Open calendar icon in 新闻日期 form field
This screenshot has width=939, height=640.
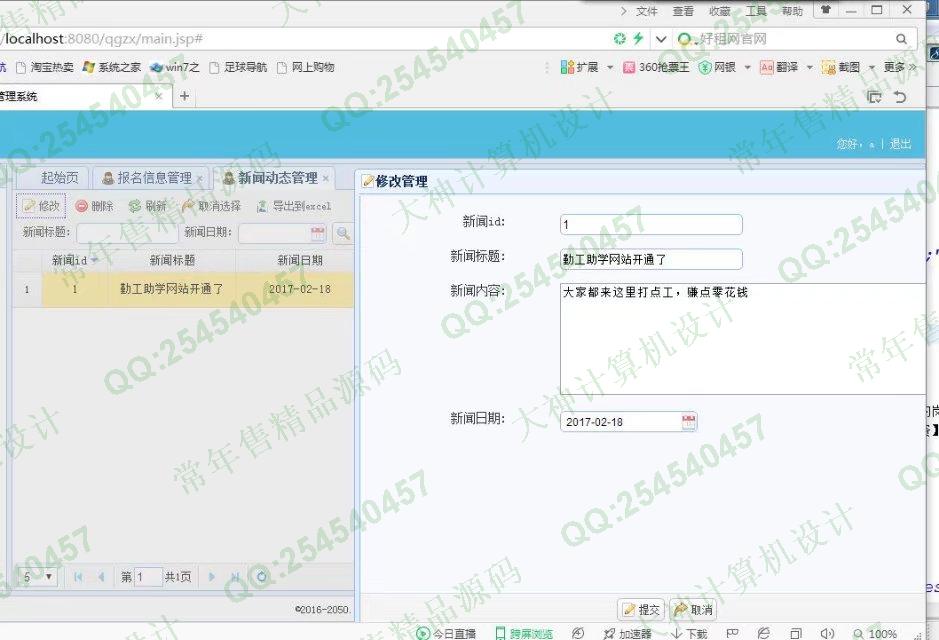click(x=689, y=421)
